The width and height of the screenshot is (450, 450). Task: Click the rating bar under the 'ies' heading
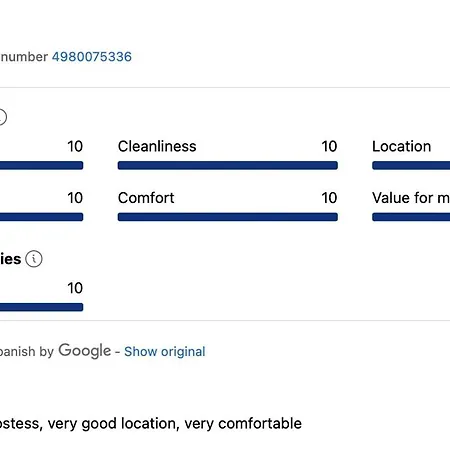click(x=41, y=307)
